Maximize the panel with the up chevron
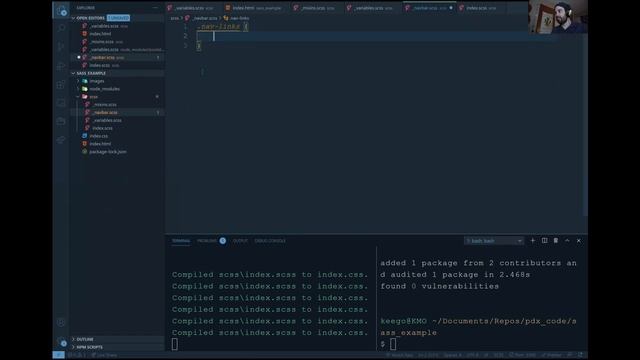The image size is (640, 360). [x=567, y=241]
